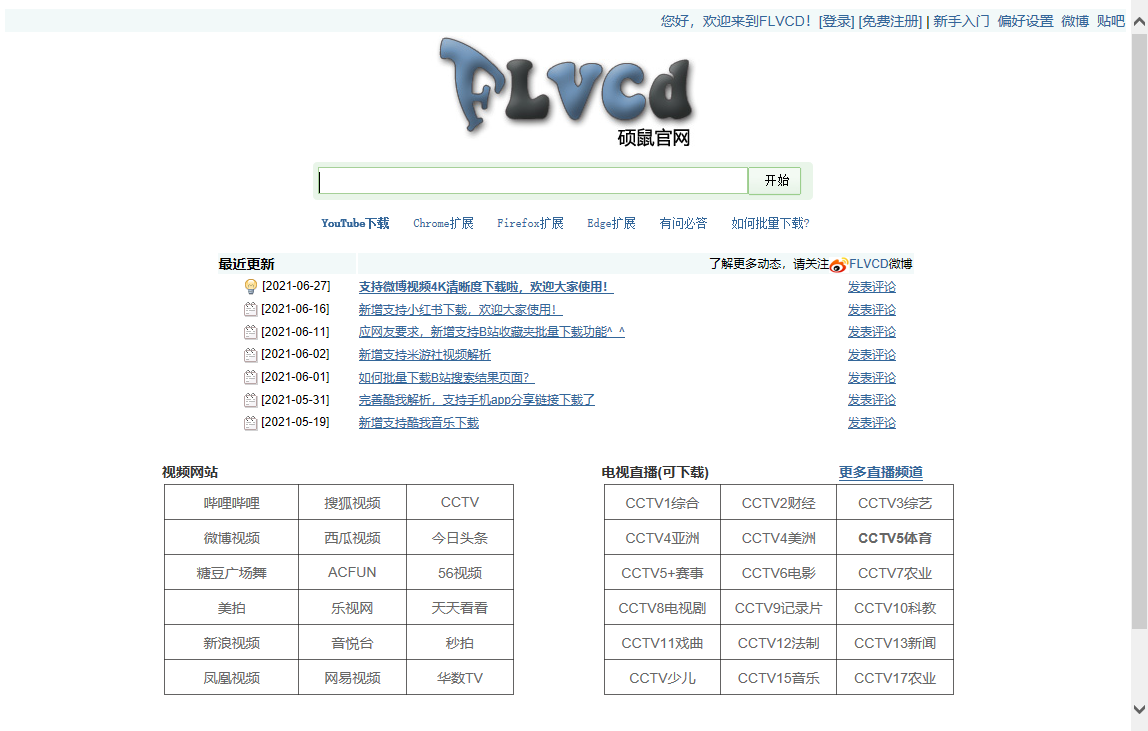Open the 登录 login link
Screen dimensions: 1148x731
836,21
